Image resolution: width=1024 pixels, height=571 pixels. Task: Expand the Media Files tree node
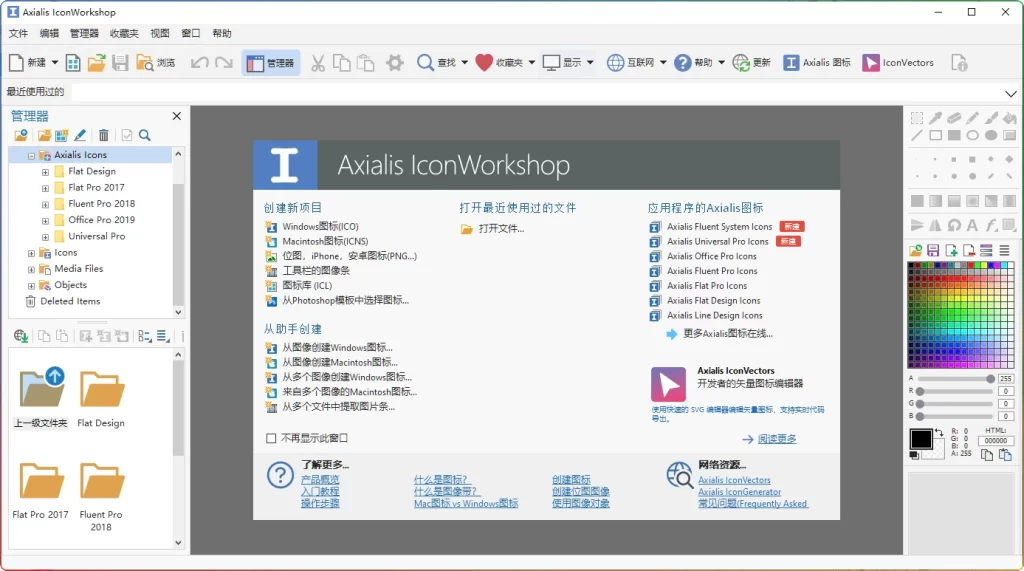[31, 269]
